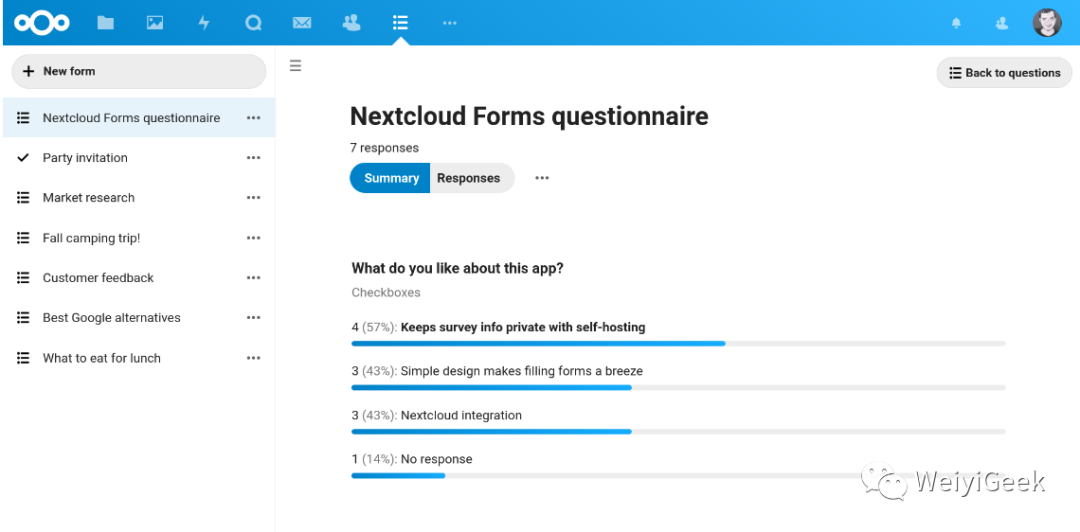The image size is (1080, 532).
Task: Open the Activity lightning icon
Action: pyautogui.click(x=204, y=22)
